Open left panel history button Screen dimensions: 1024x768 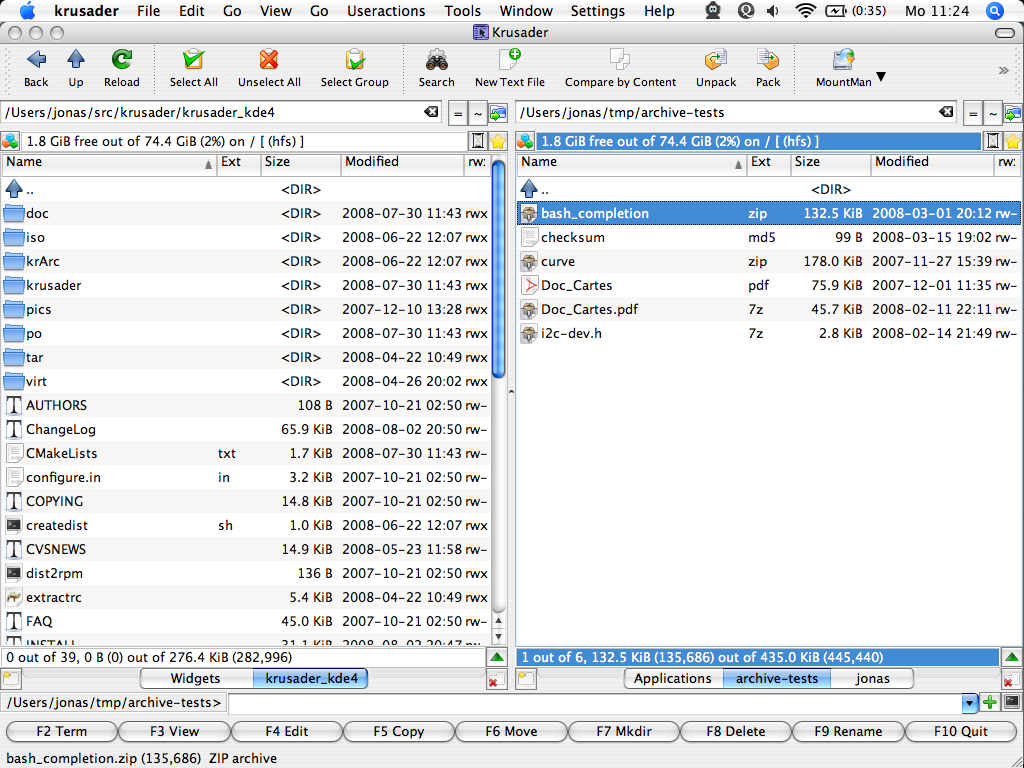[x=478, y=141]
